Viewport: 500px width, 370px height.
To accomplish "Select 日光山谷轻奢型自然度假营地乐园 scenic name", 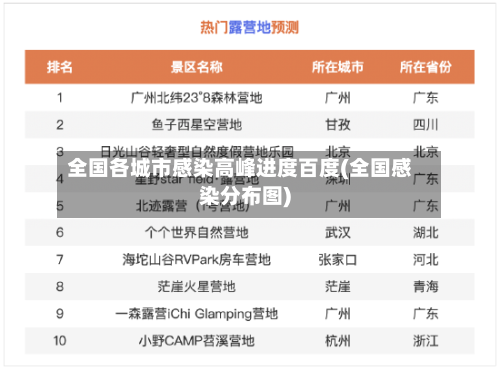I will click(x=197, y=152).
